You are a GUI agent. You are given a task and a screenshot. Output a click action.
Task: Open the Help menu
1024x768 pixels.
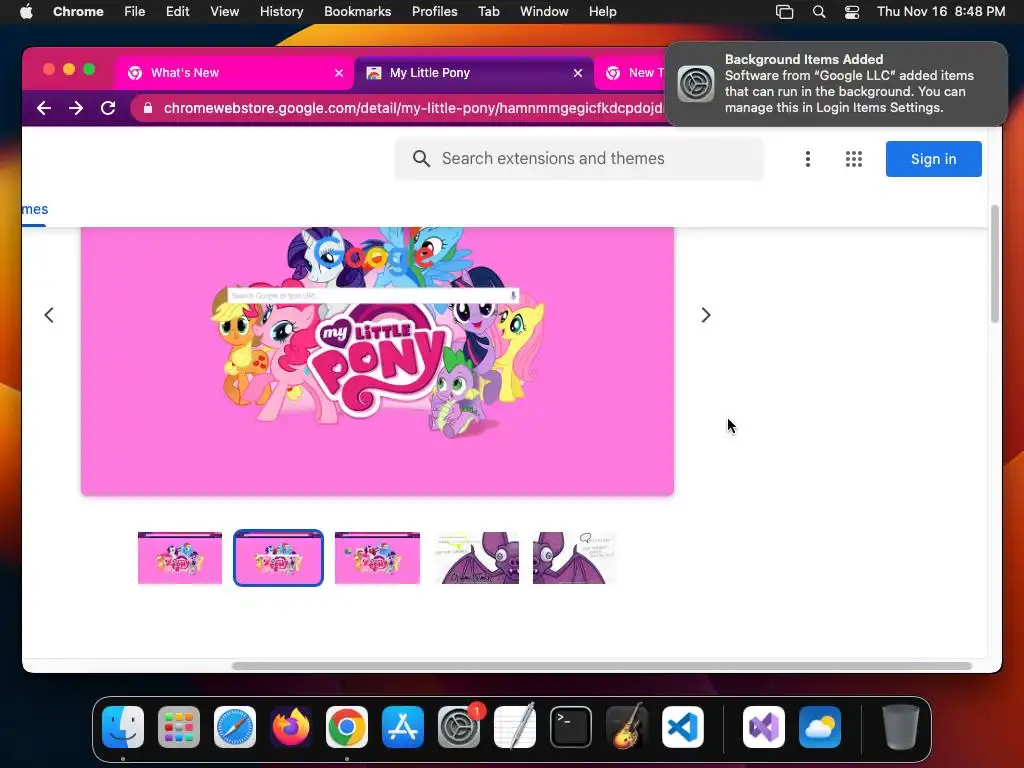point(602,12)
